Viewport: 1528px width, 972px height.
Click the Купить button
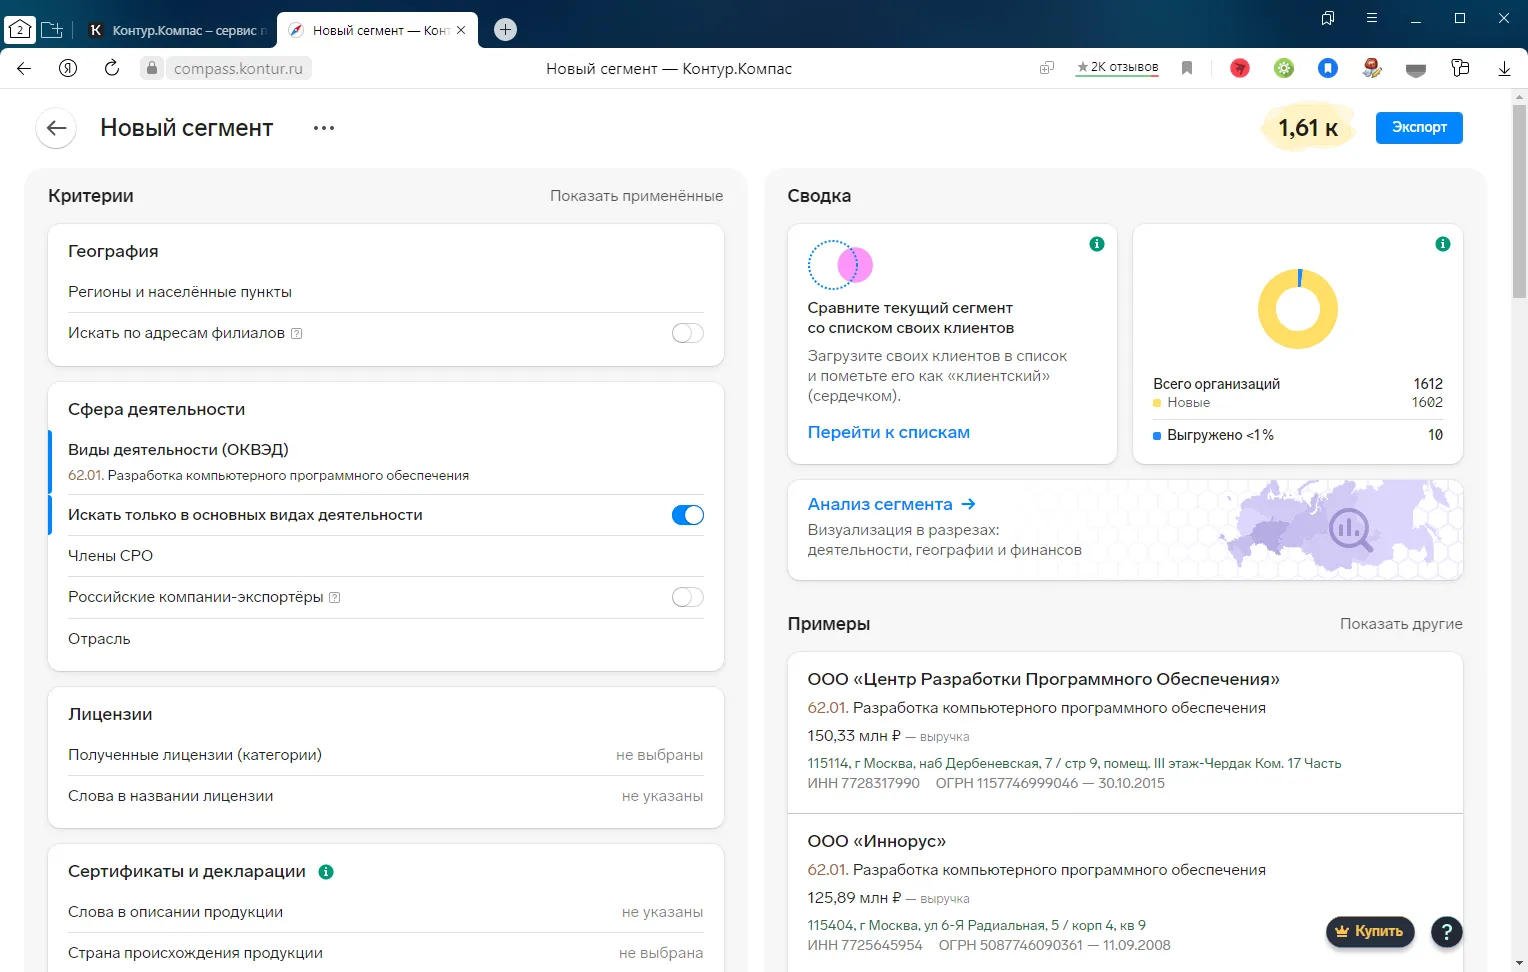tap(1370, 932)
